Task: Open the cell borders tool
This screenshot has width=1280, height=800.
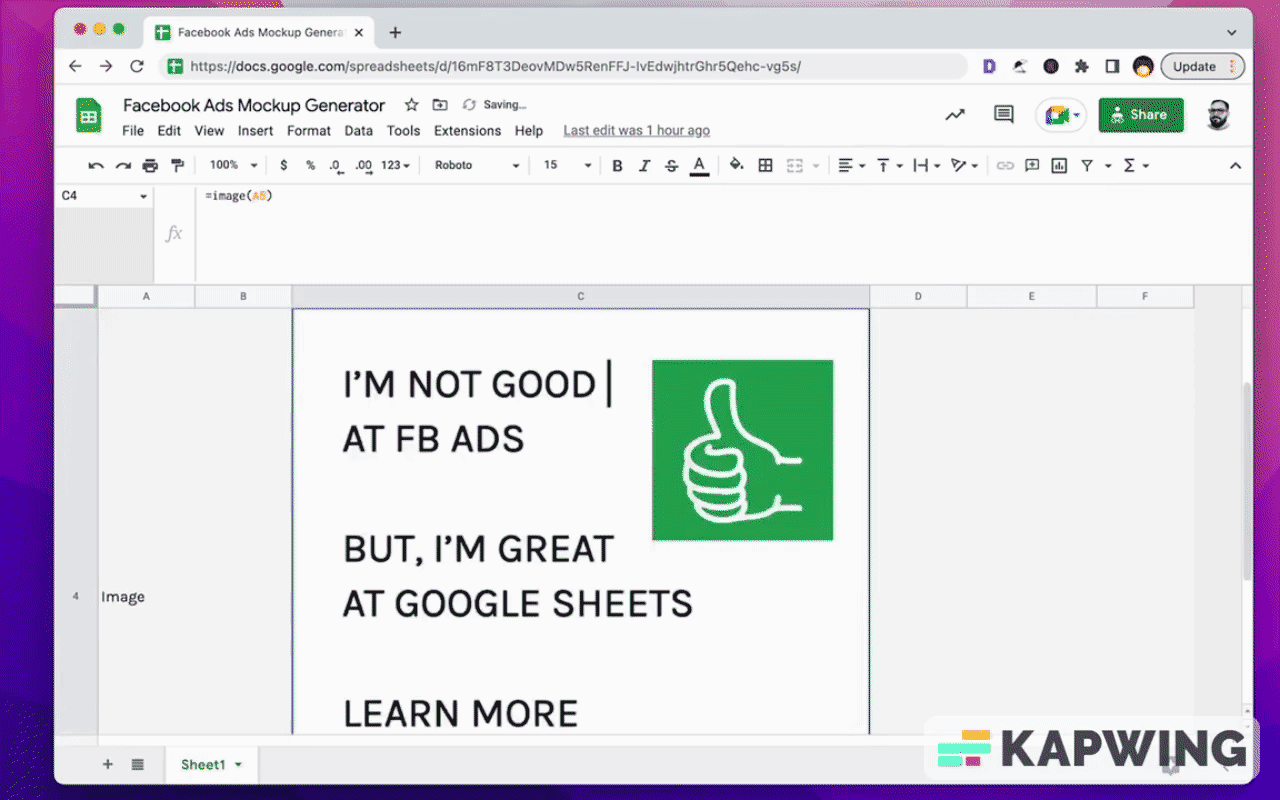Action: pos(765,165)
